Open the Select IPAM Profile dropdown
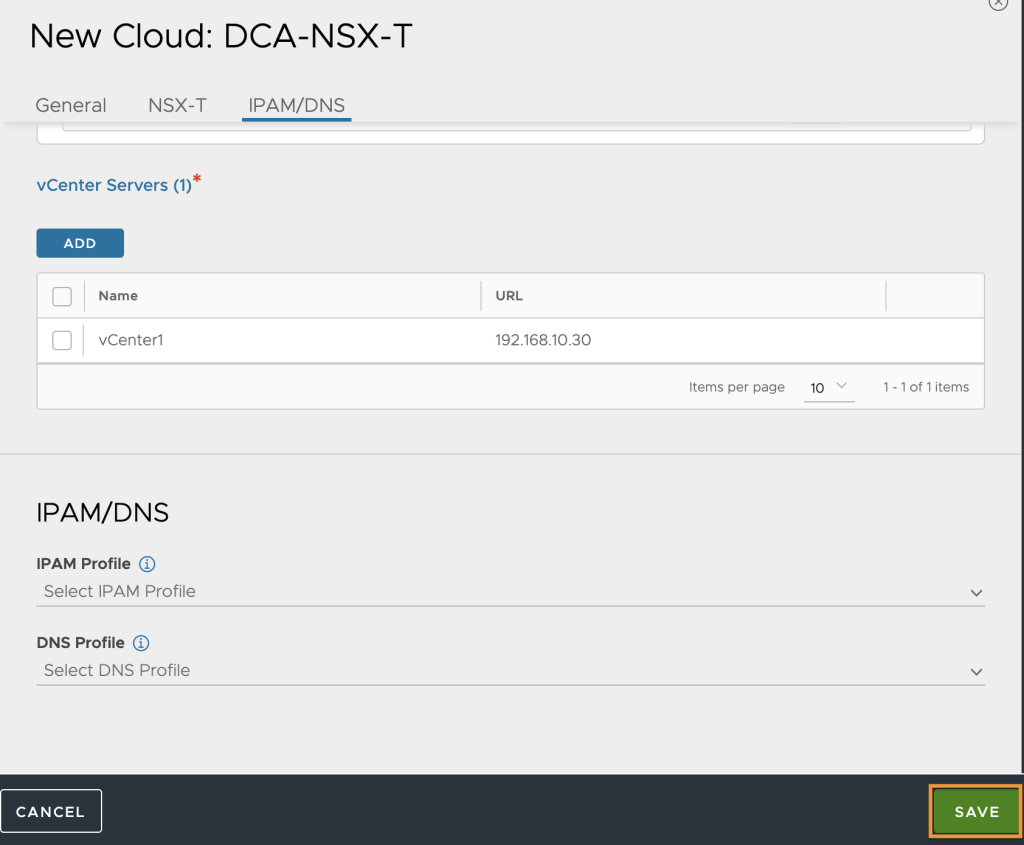 [x=510, y=592]
